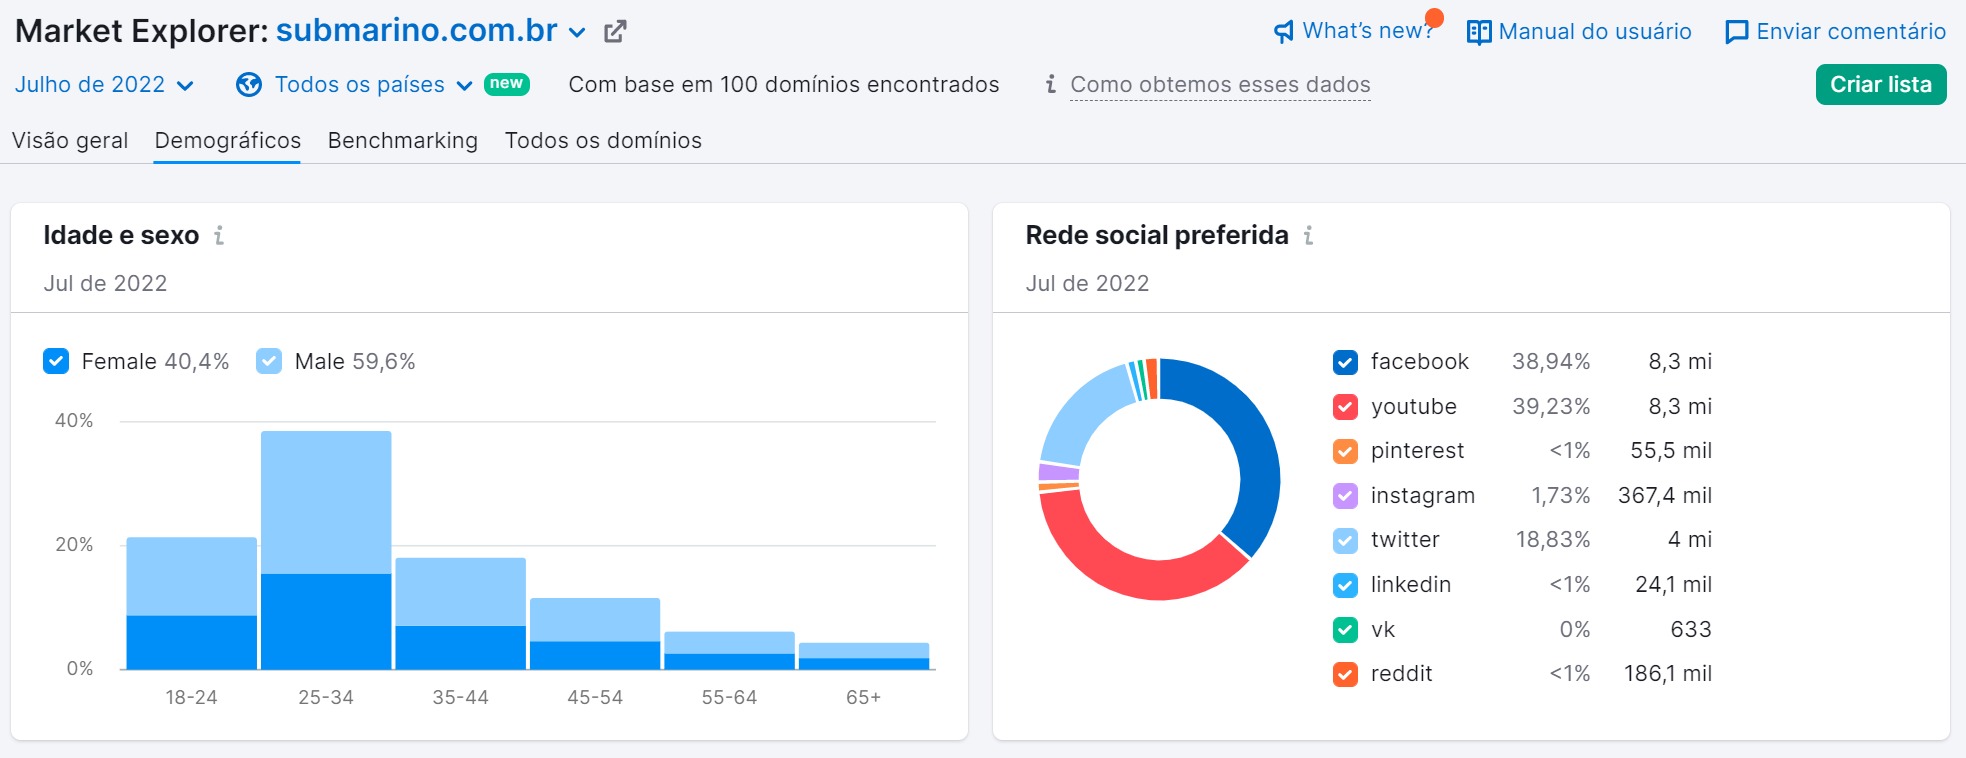Click the Com base em 100 domínios text

coord(783,85)
